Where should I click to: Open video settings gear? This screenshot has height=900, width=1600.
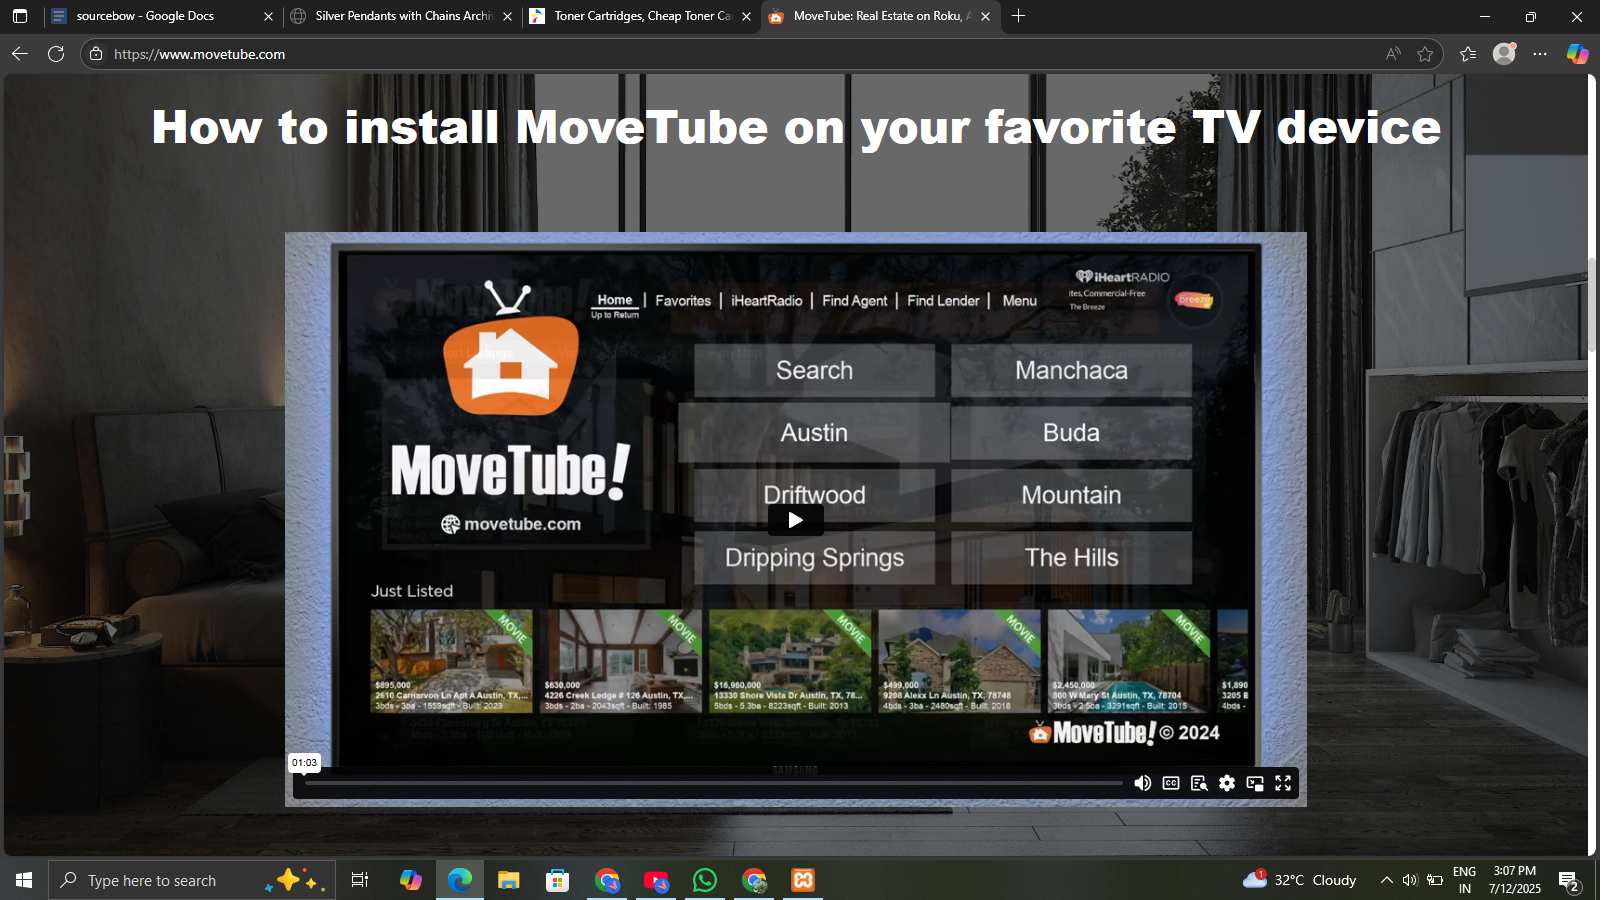(x=1227, y=783)
